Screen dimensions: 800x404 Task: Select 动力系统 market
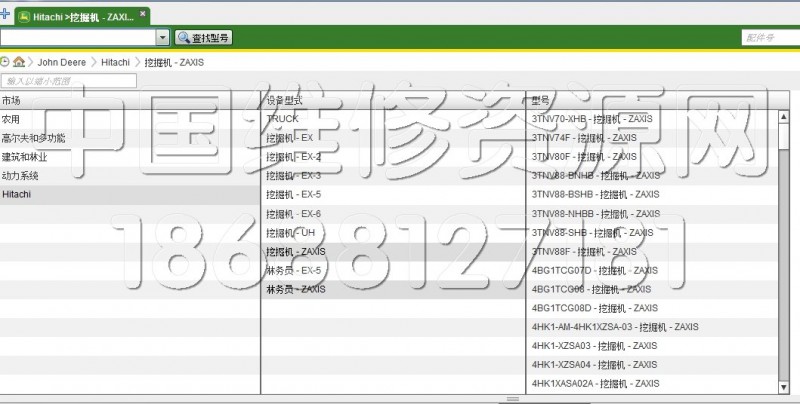click(x=130, y=176)
